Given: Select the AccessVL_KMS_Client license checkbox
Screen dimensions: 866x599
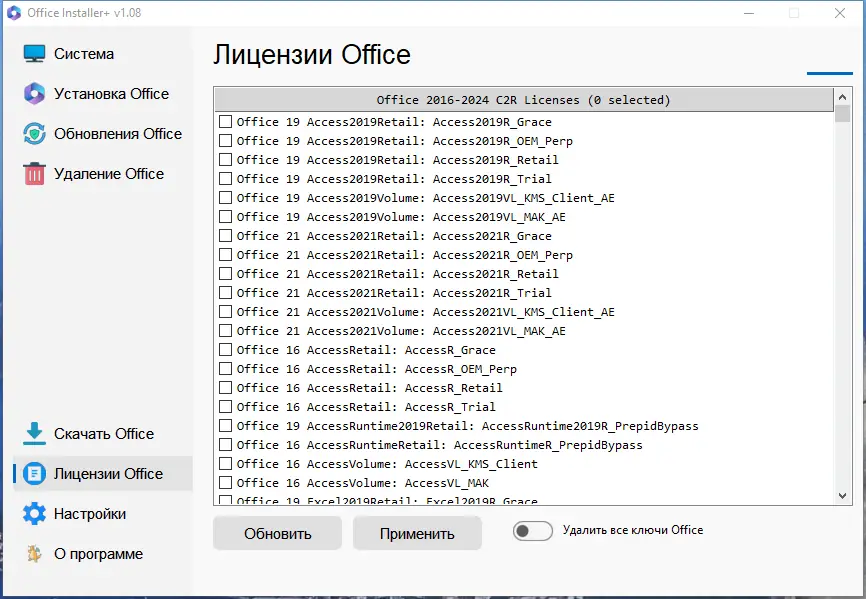Looking at the screenshot, I should (x=226, y=464).
